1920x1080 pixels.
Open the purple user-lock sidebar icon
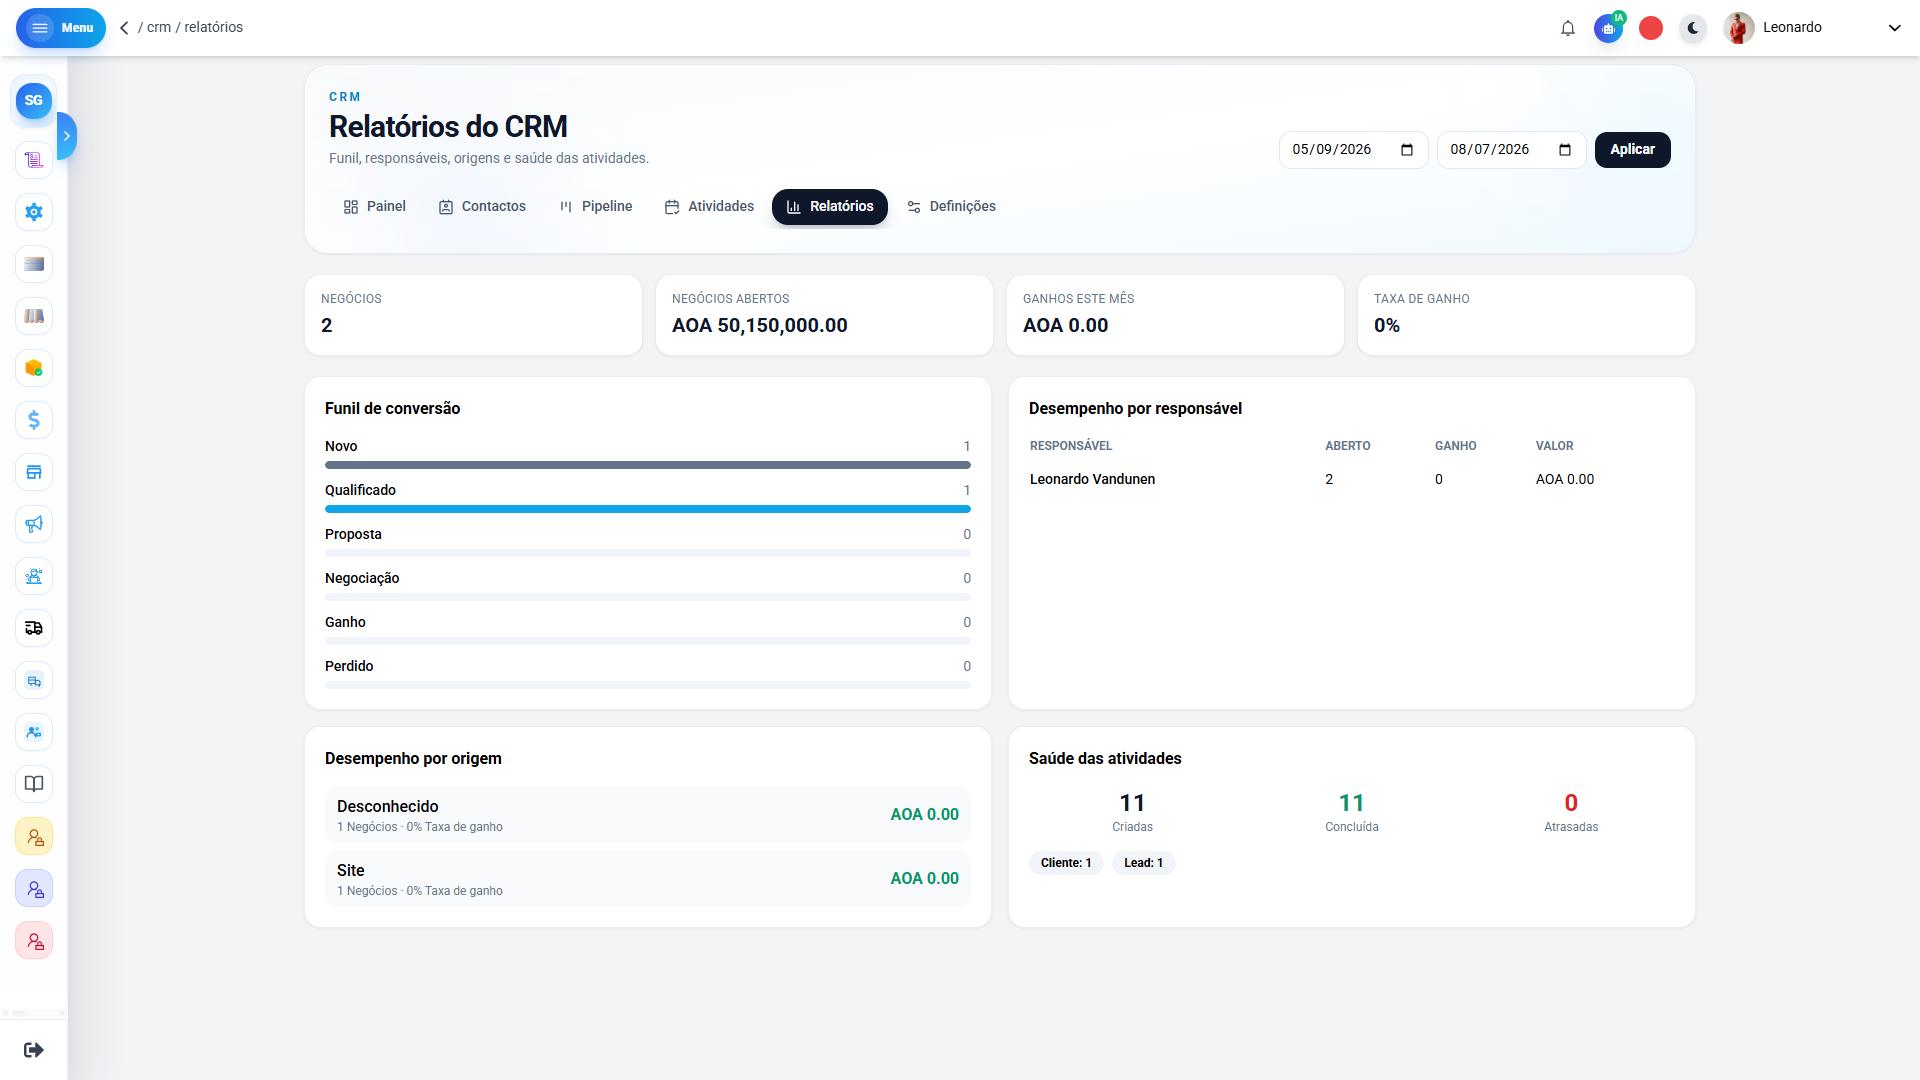click(x=34, y=888)
